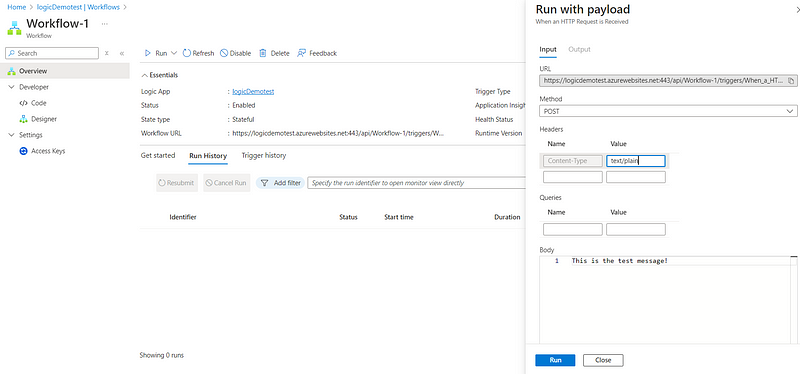Click the Refresh toolbar icon
Viewport: 800px width, 374px height.
coord(187,53)
